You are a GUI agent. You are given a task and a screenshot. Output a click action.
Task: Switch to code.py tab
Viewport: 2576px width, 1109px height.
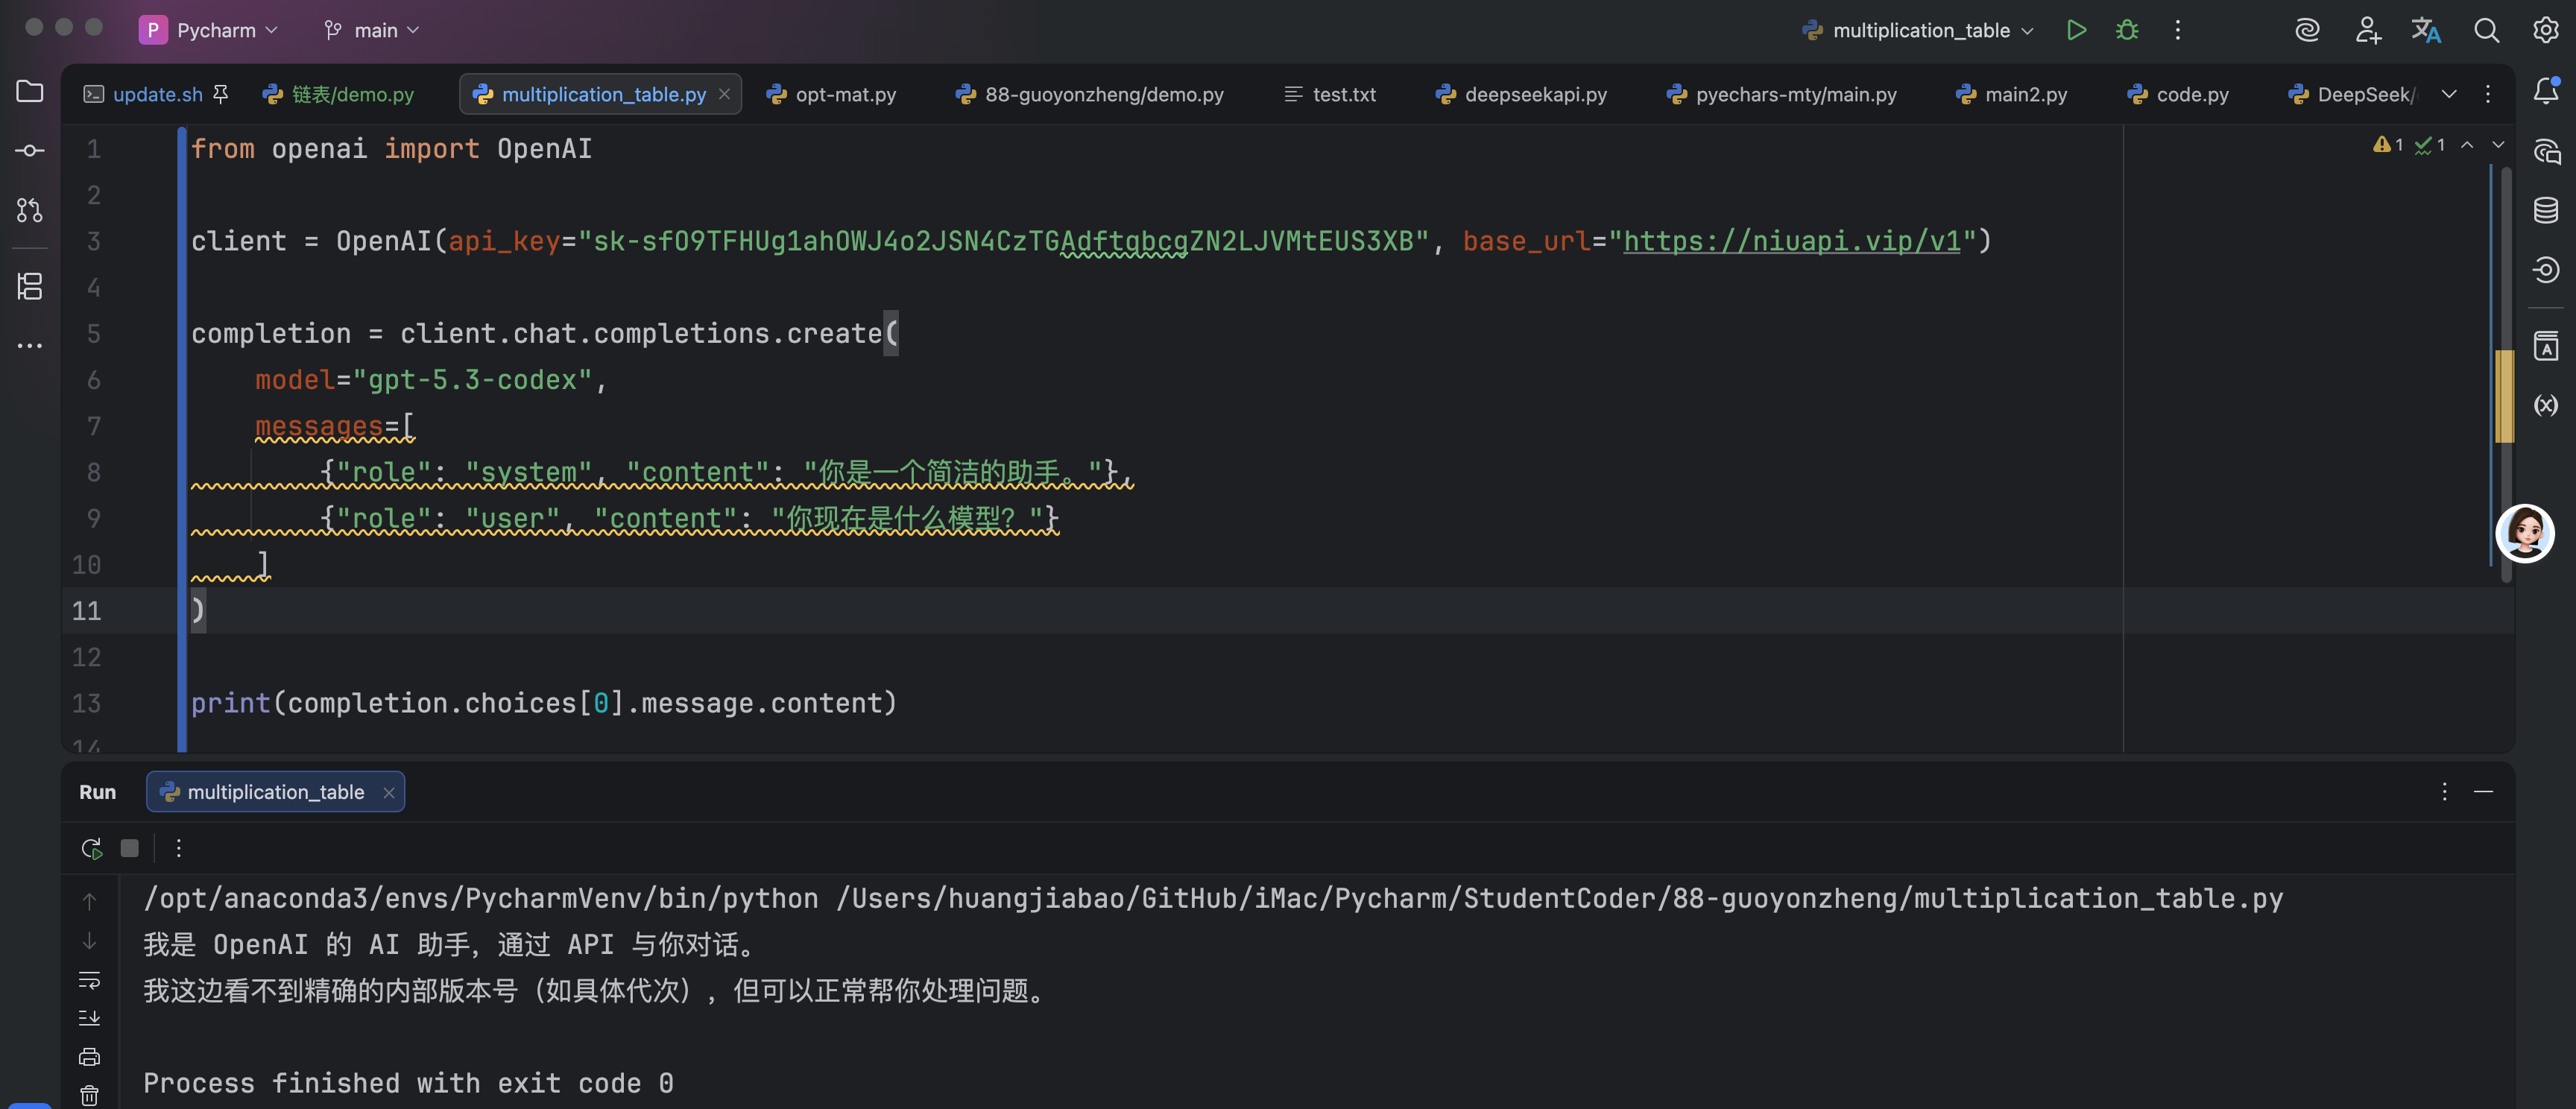(x=2177, y=94)
